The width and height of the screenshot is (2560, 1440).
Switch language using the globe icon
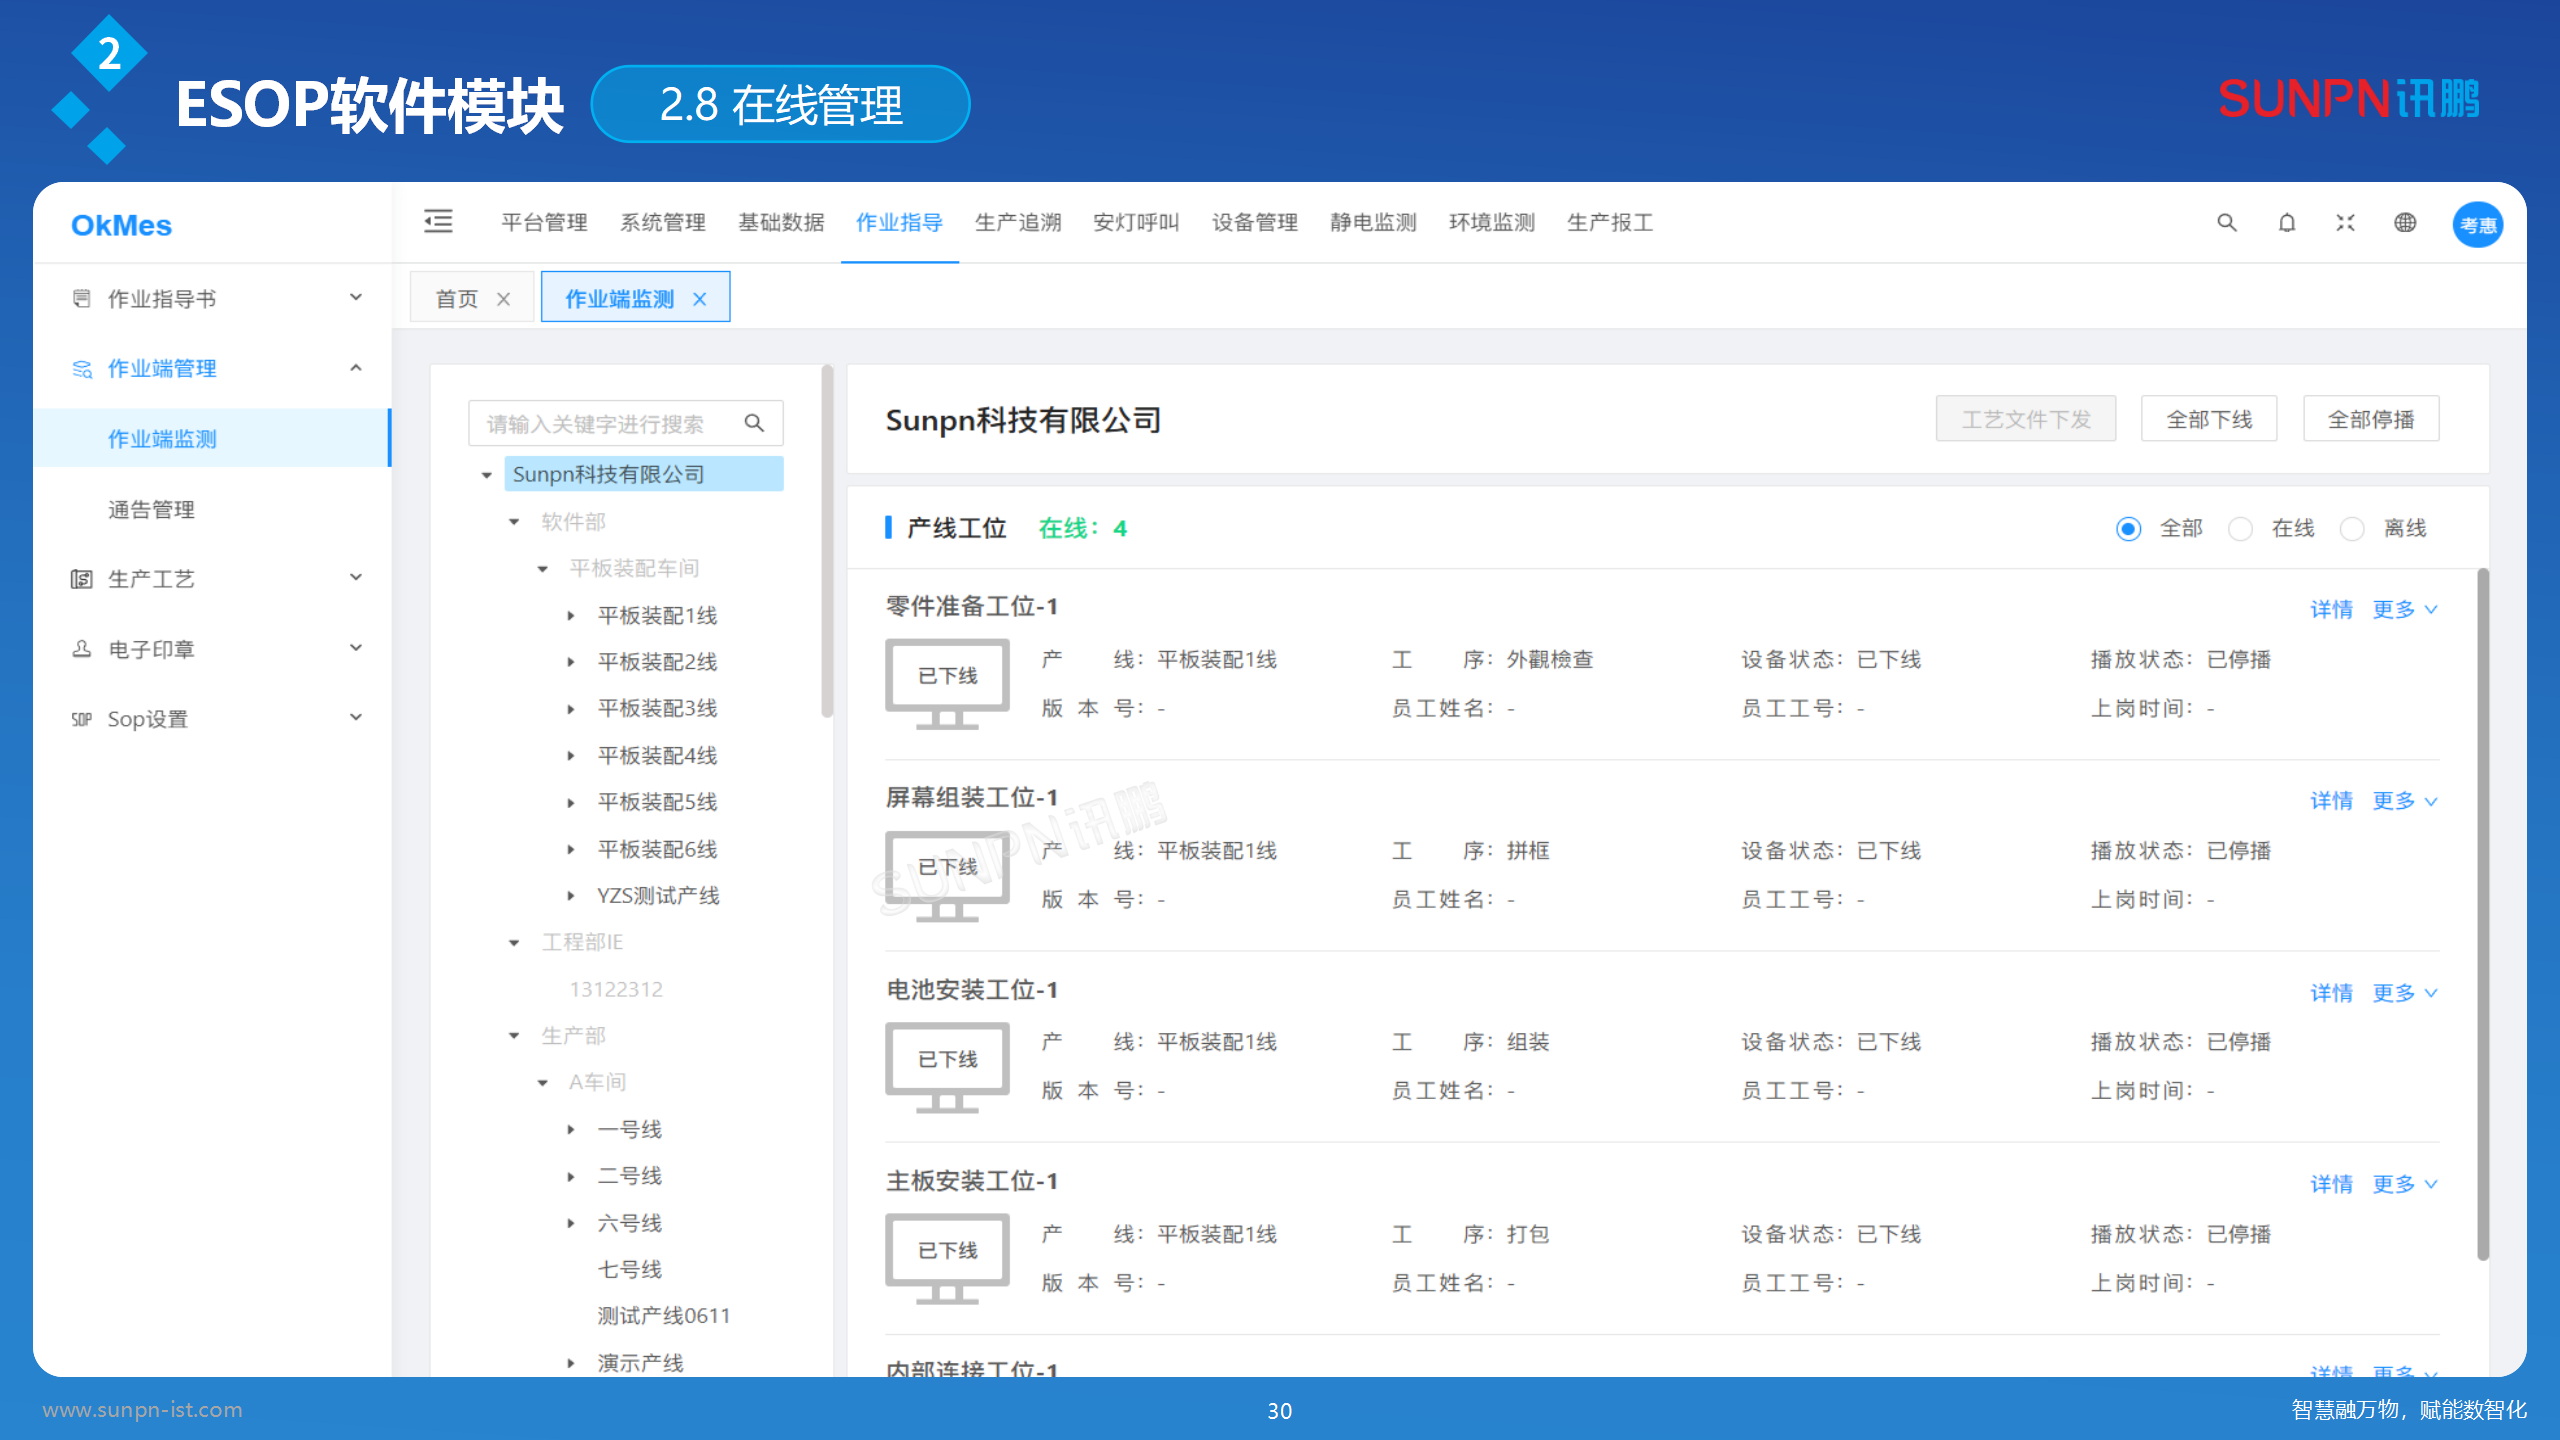[x=2406, y=223]
